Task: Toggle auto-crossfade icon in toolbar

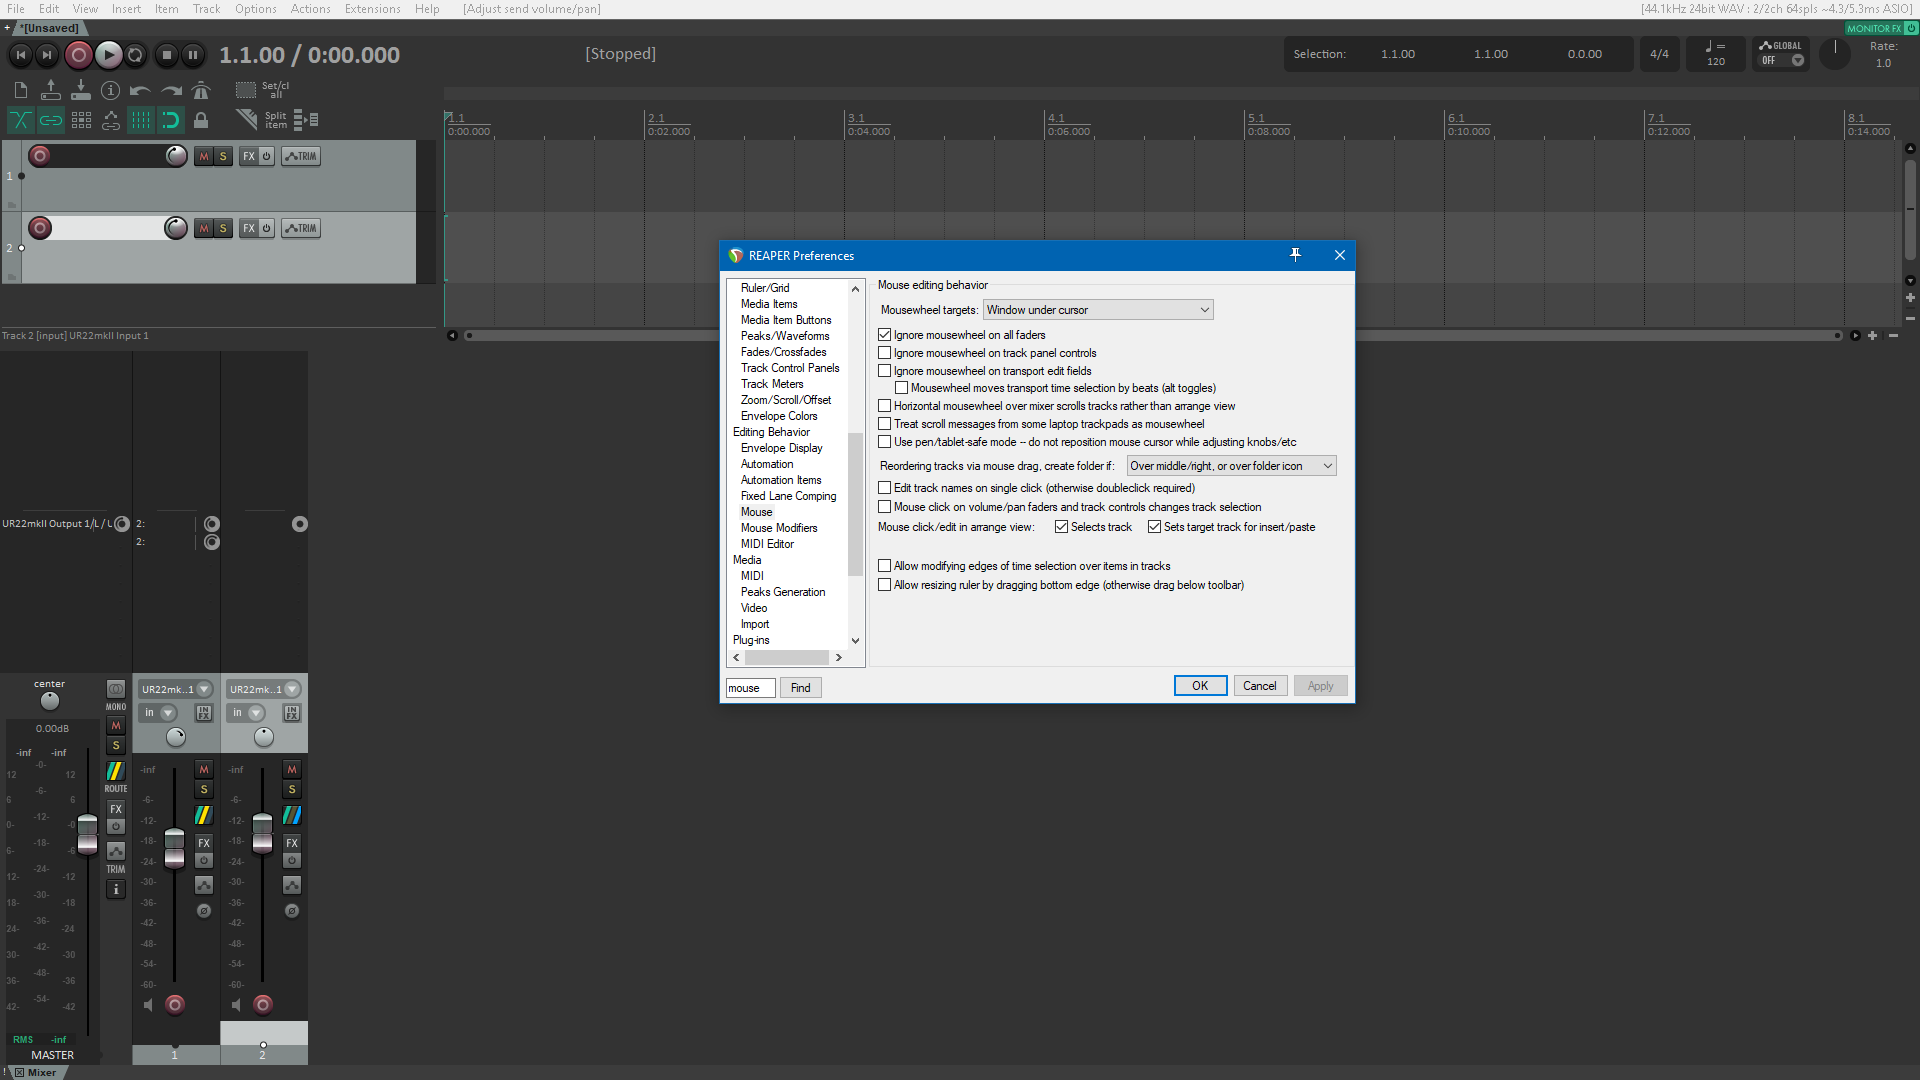Action: [x=20, y=121]
